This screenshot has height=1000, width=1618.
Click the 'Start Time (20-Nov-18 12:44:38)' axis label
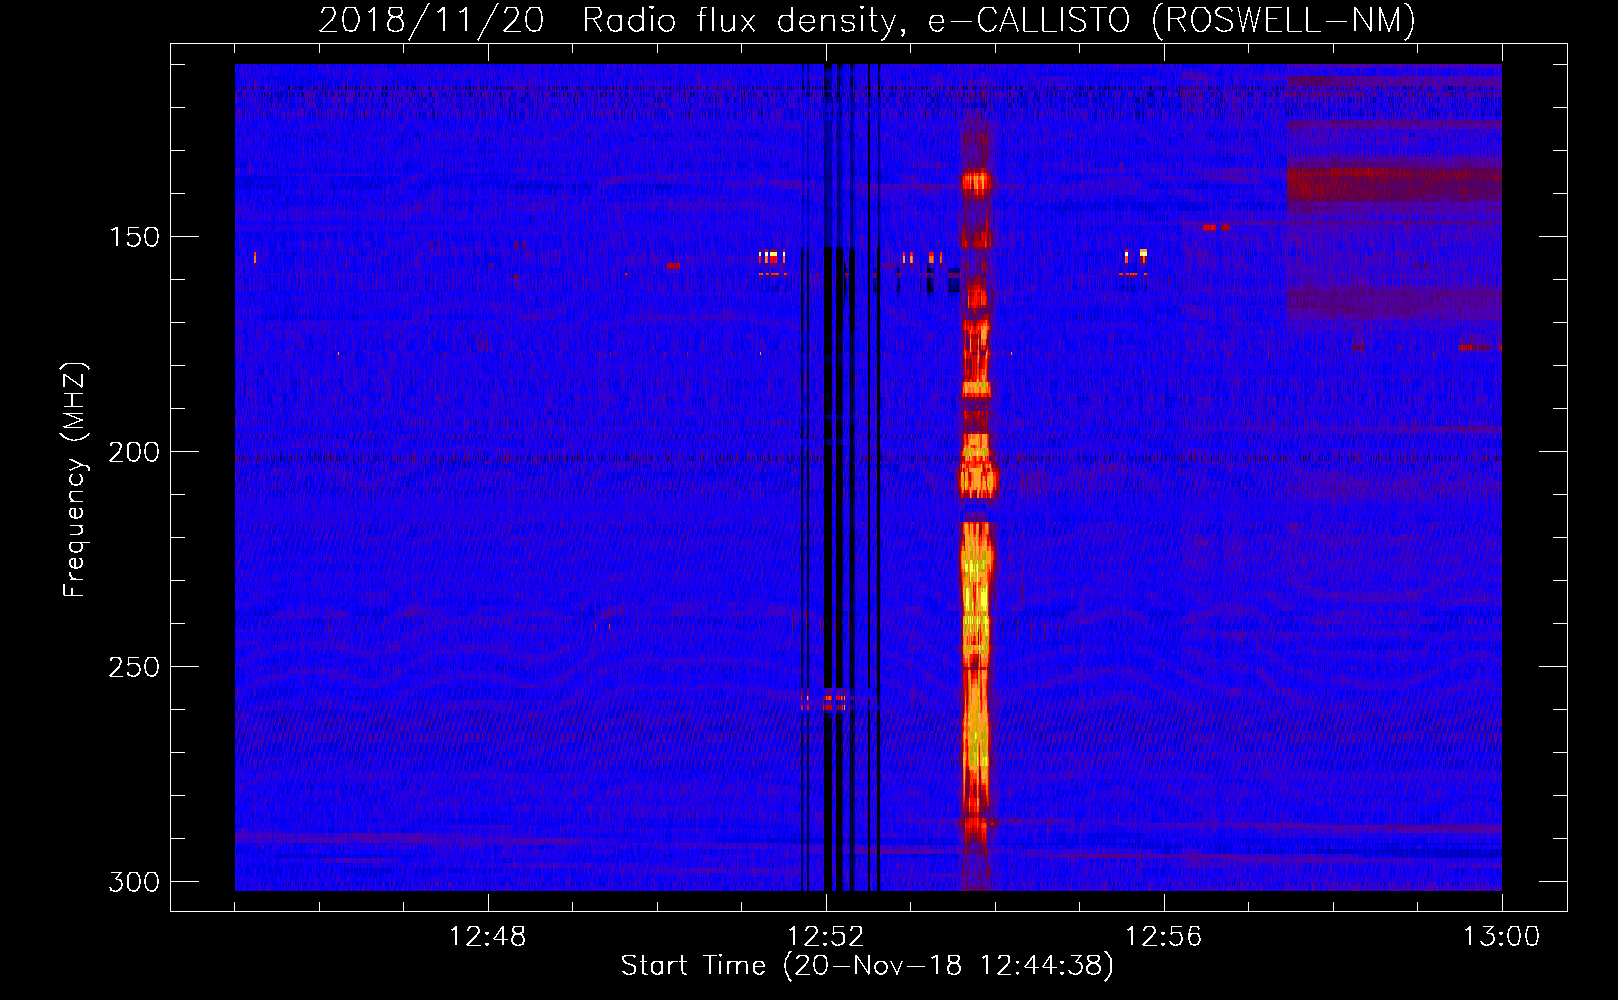[867, 966]
